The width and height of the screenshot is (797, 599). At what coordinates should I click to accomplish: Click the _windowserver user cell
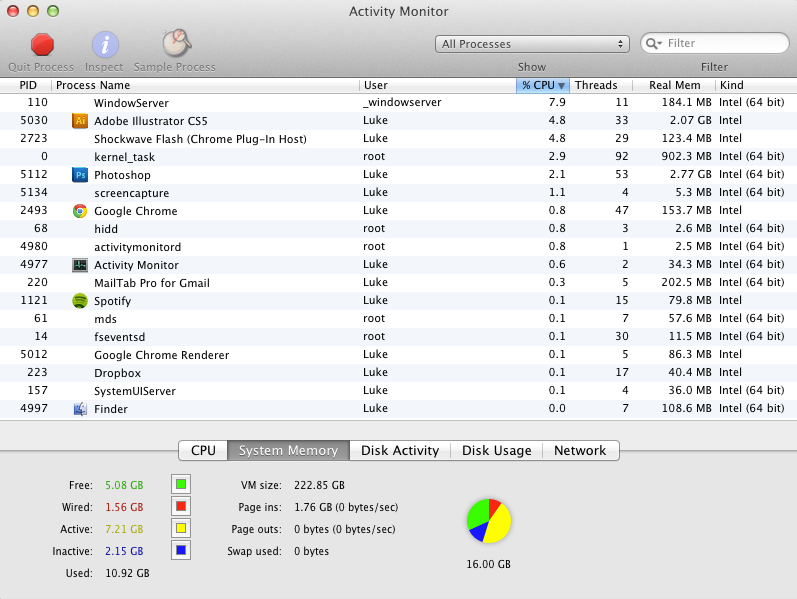pos(402,102)
